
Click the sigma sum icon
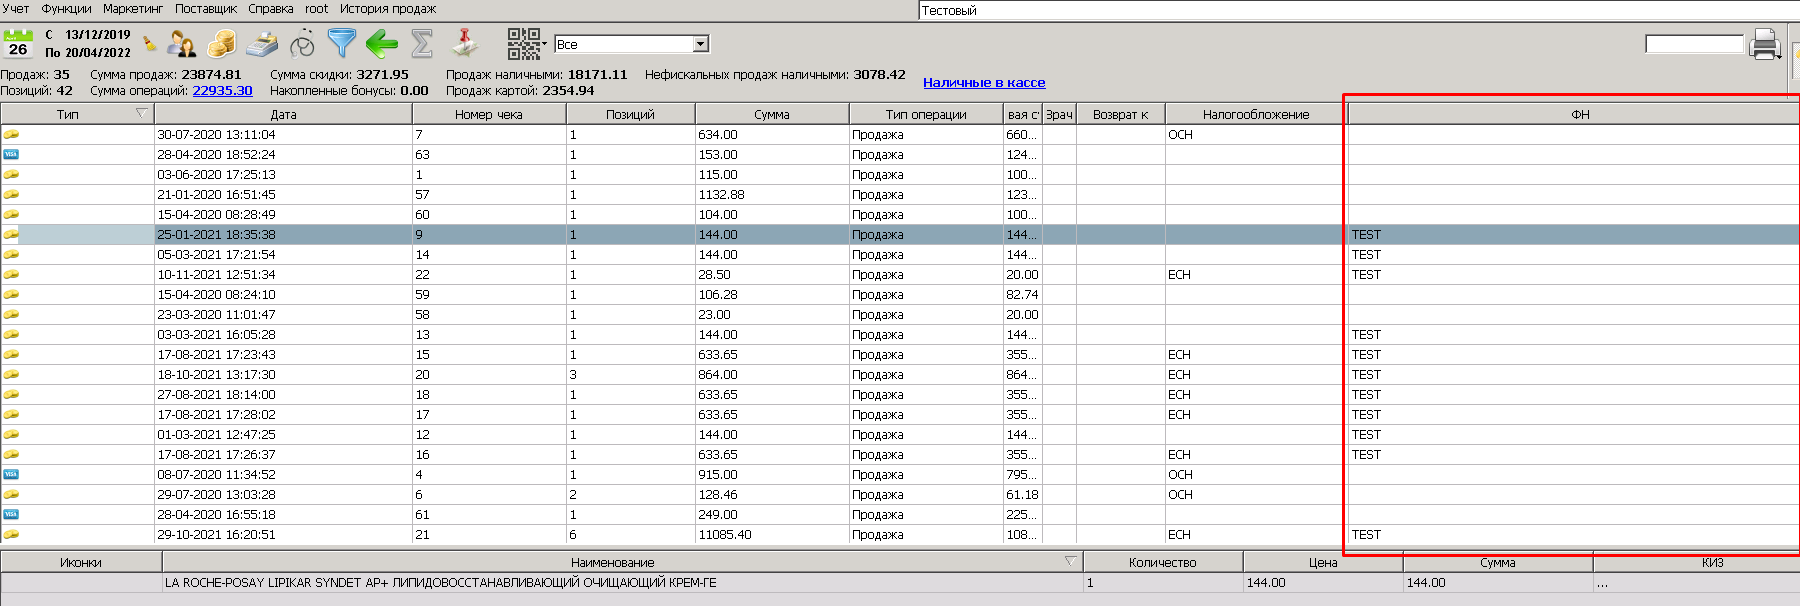[422, 44]
